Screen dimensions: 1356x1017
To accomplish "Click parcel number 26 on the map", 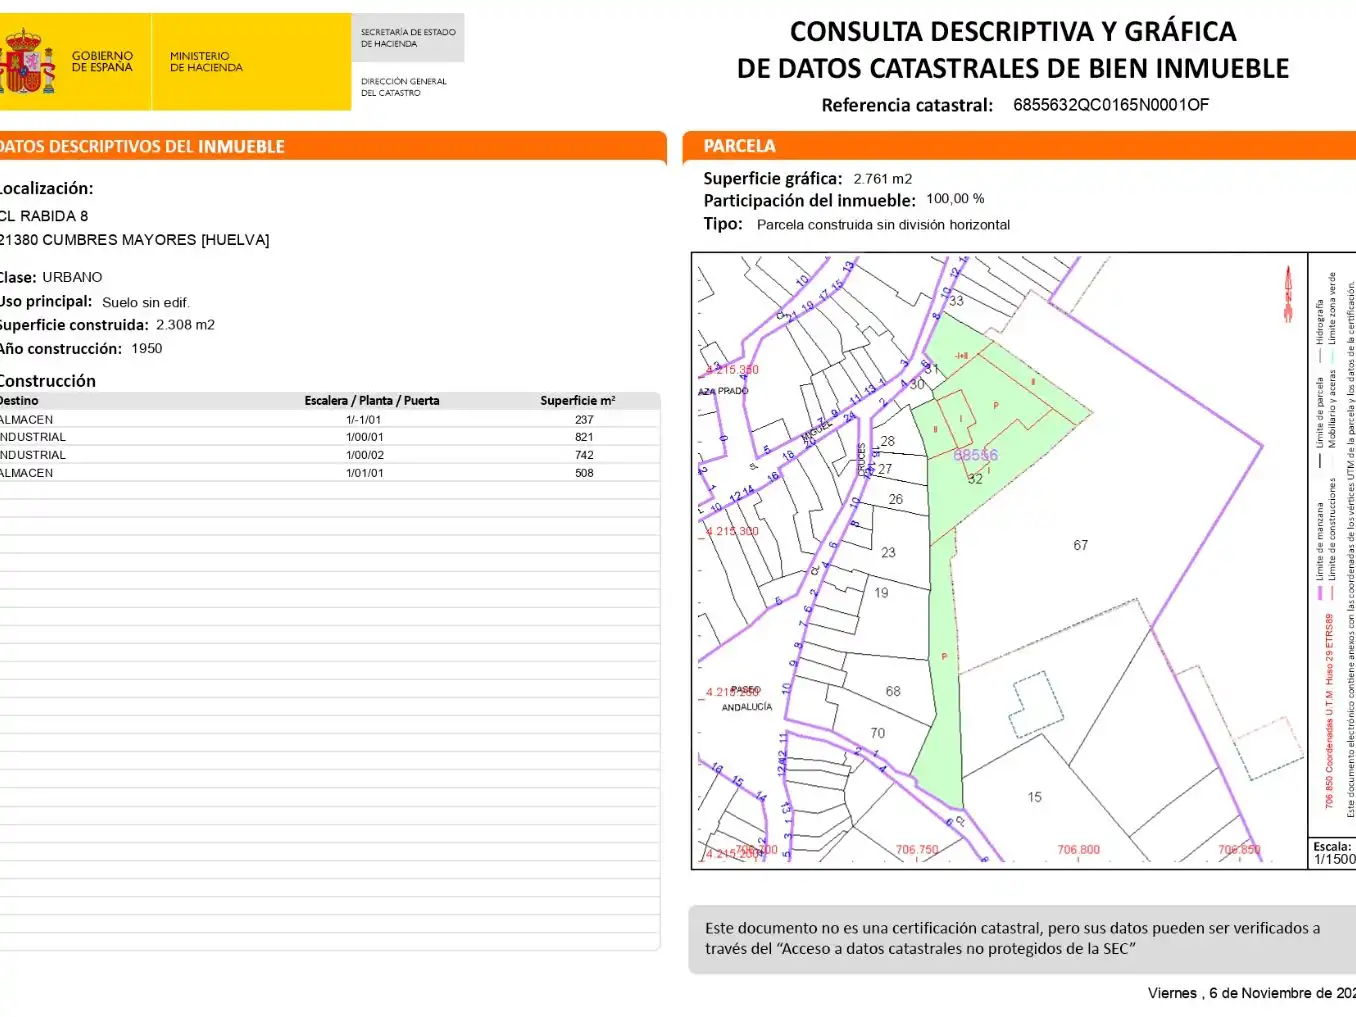I will tap(895, 499).
